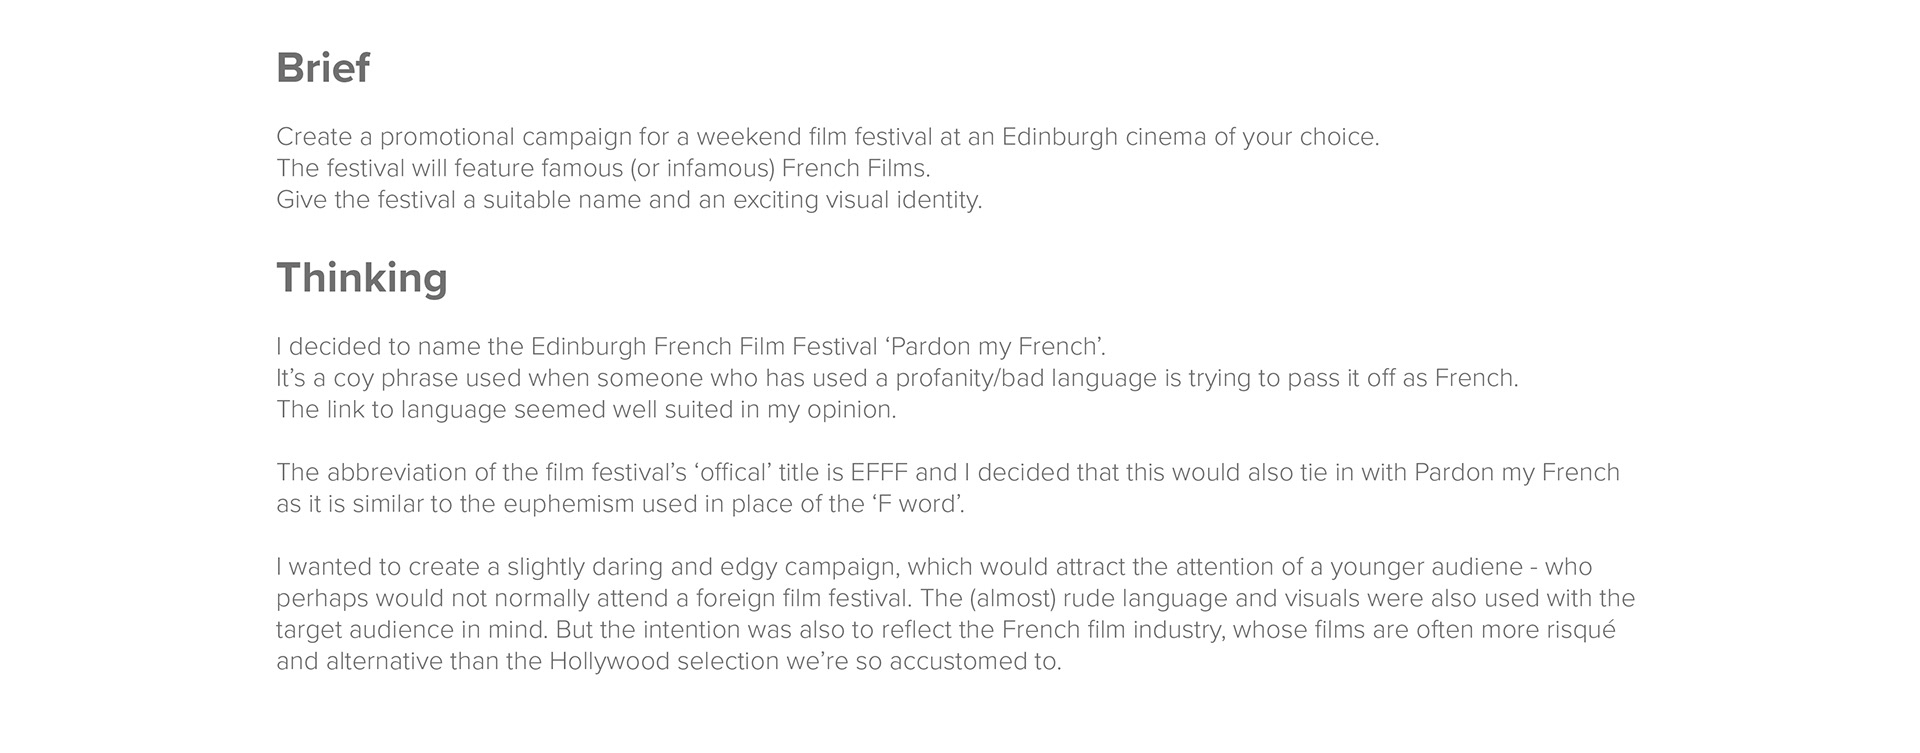Image resolution: width=1920 pixels, height=753 pixels.
Task: Click the phrase 'younger audiene' in text
Action: point(1426,567)
